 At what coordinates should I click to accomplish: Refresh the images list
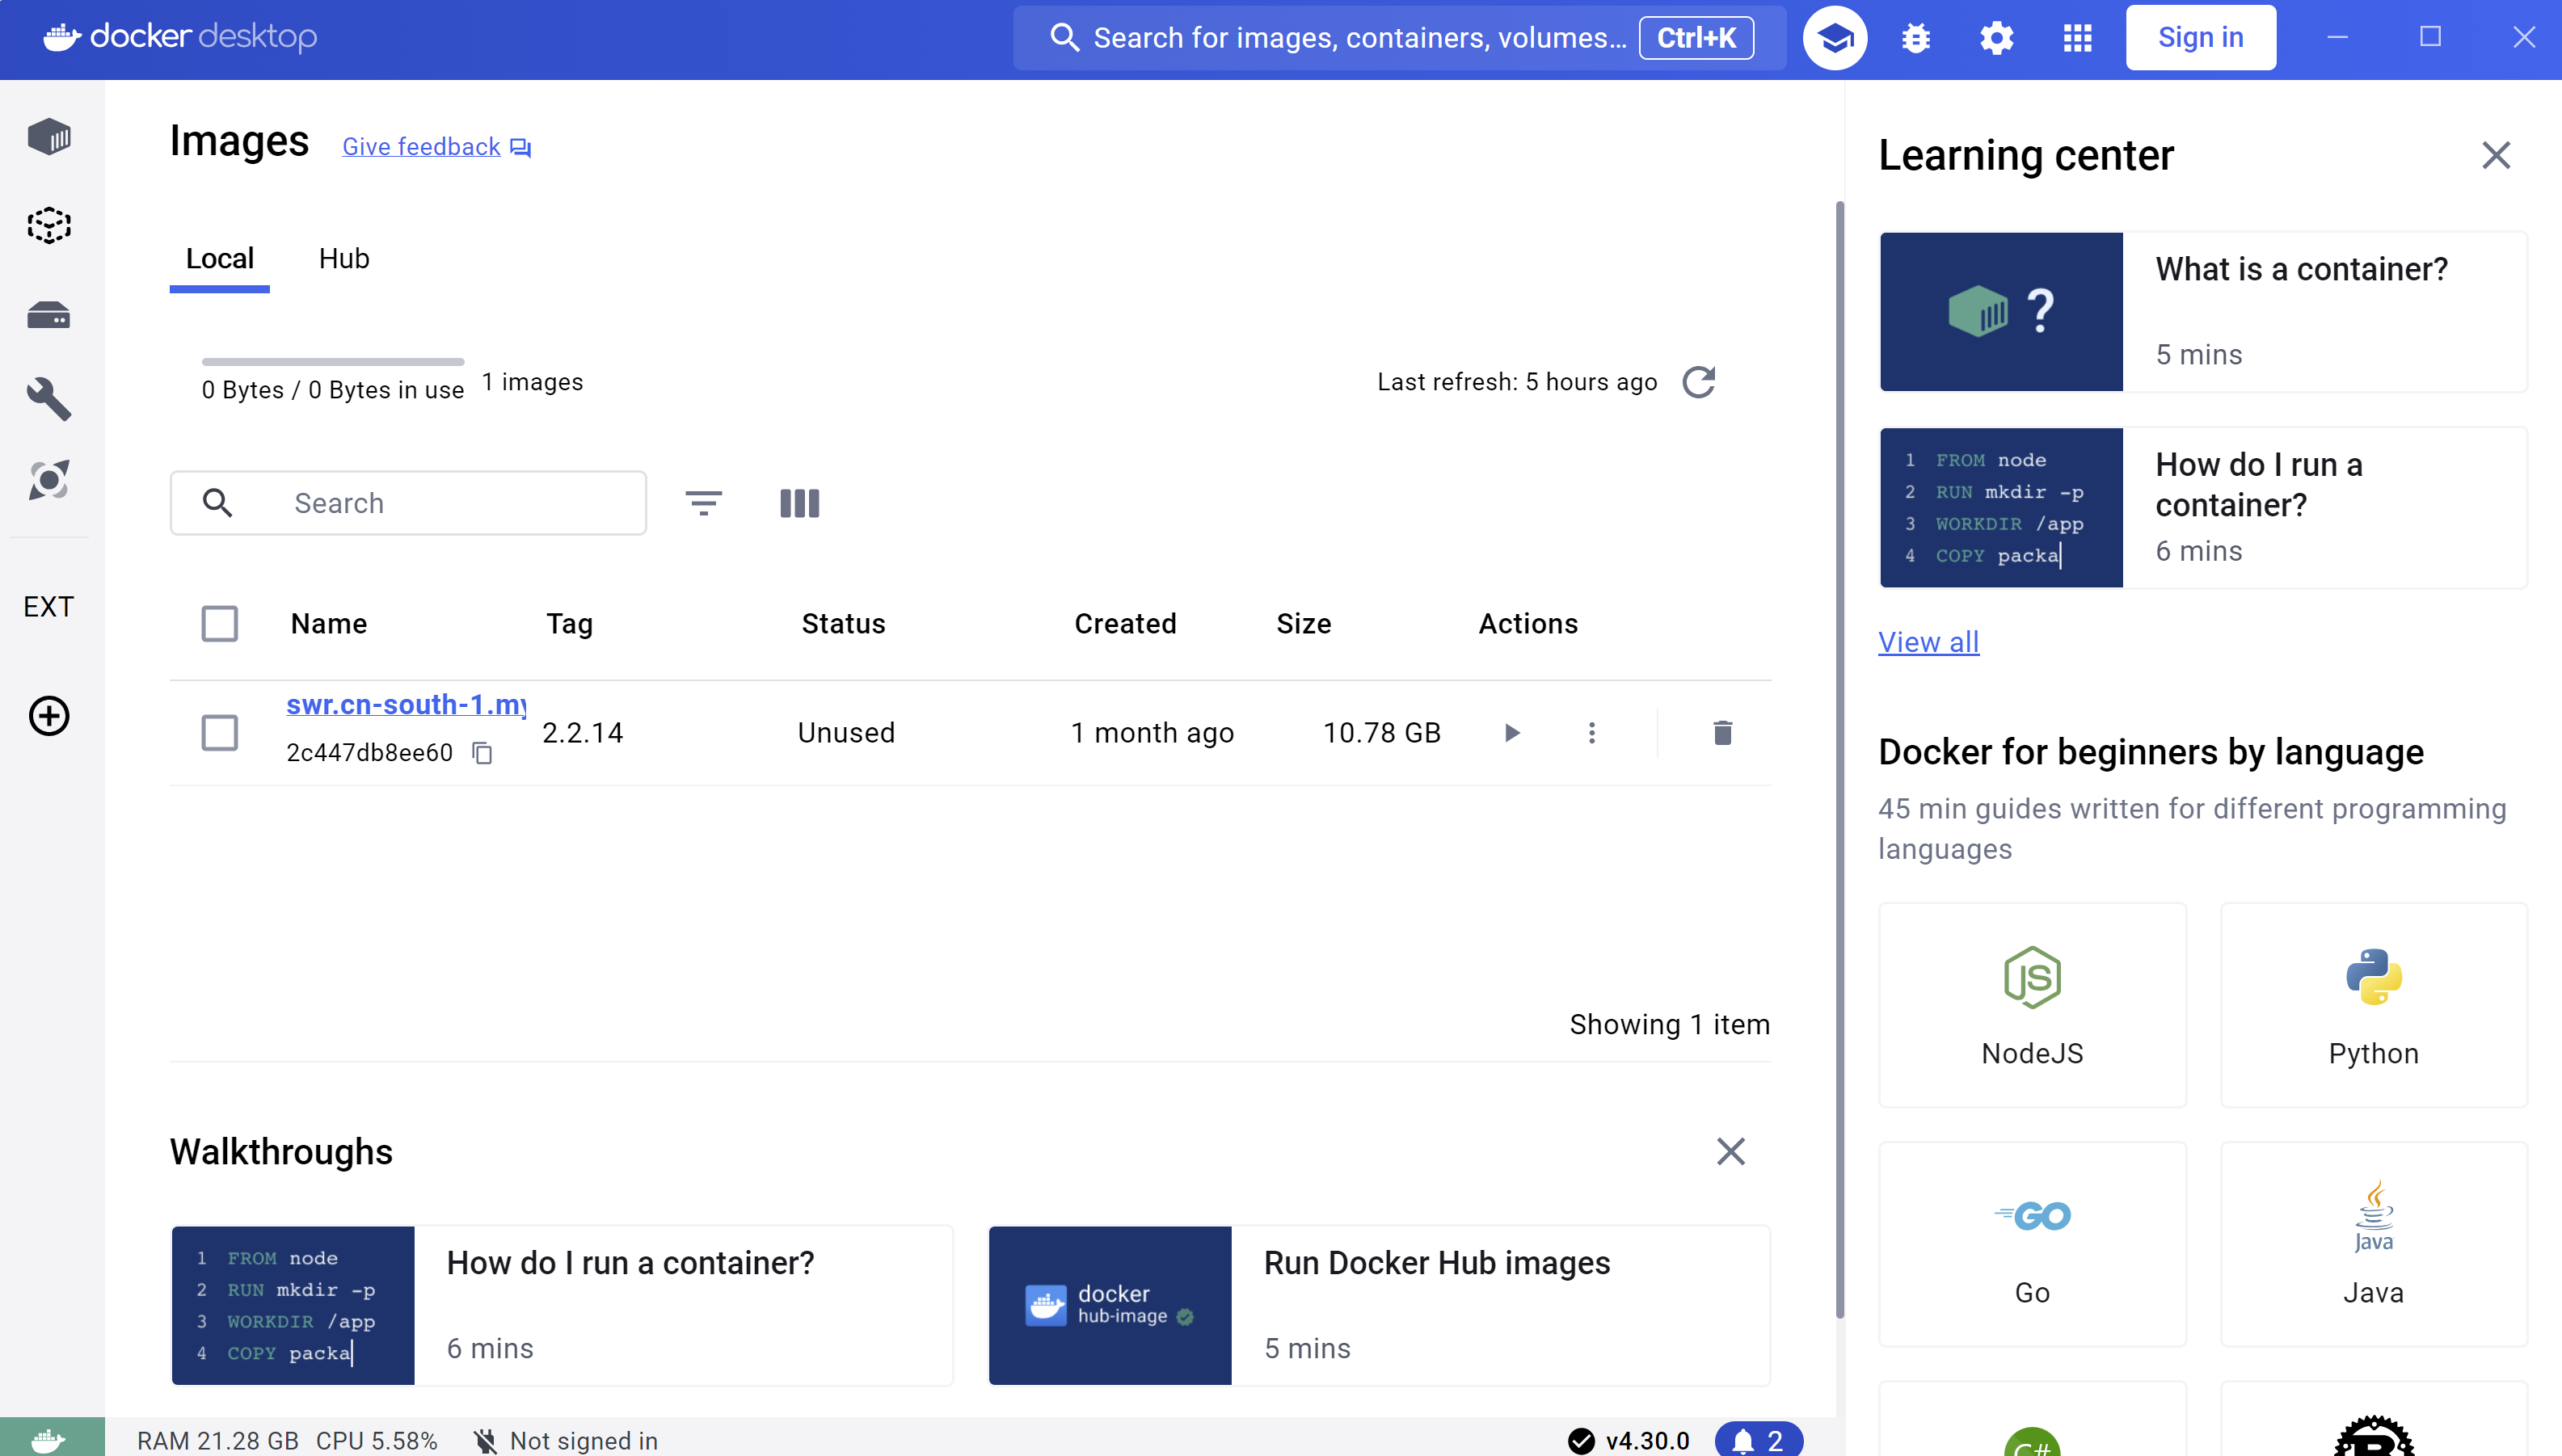(x=1699, y=382)
